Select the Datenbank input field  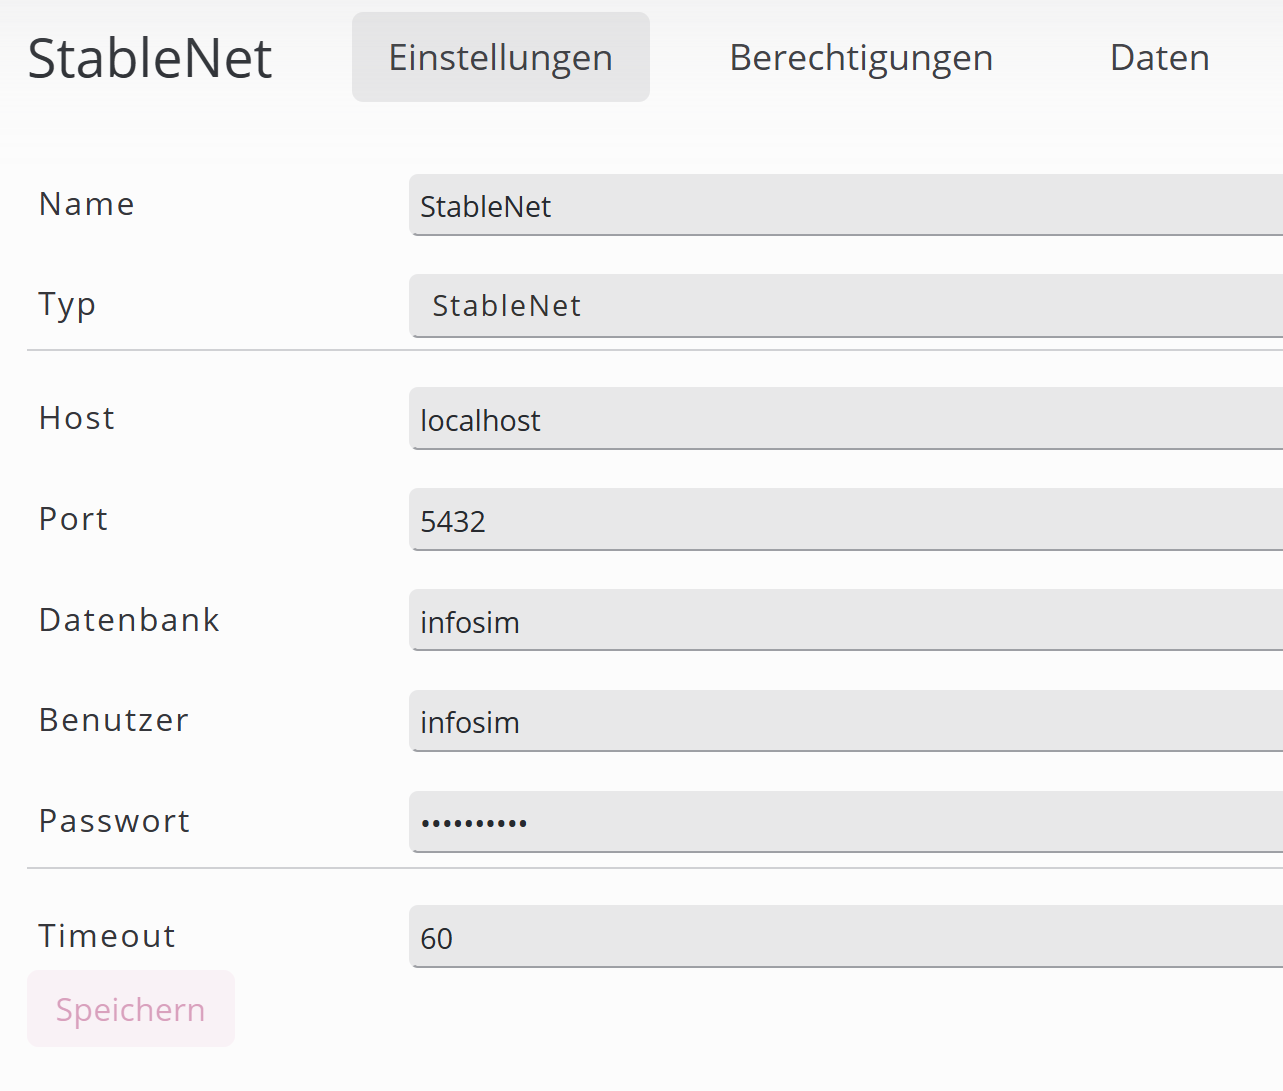click(846, 622)
